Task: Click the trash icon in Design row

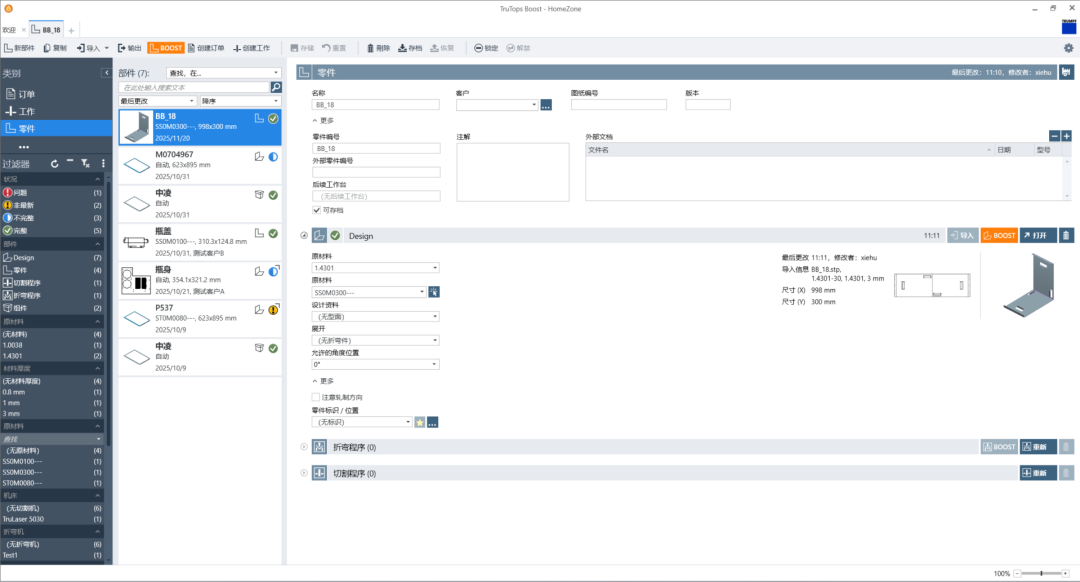Action: pyautogui.click(x=1066, y=235)
